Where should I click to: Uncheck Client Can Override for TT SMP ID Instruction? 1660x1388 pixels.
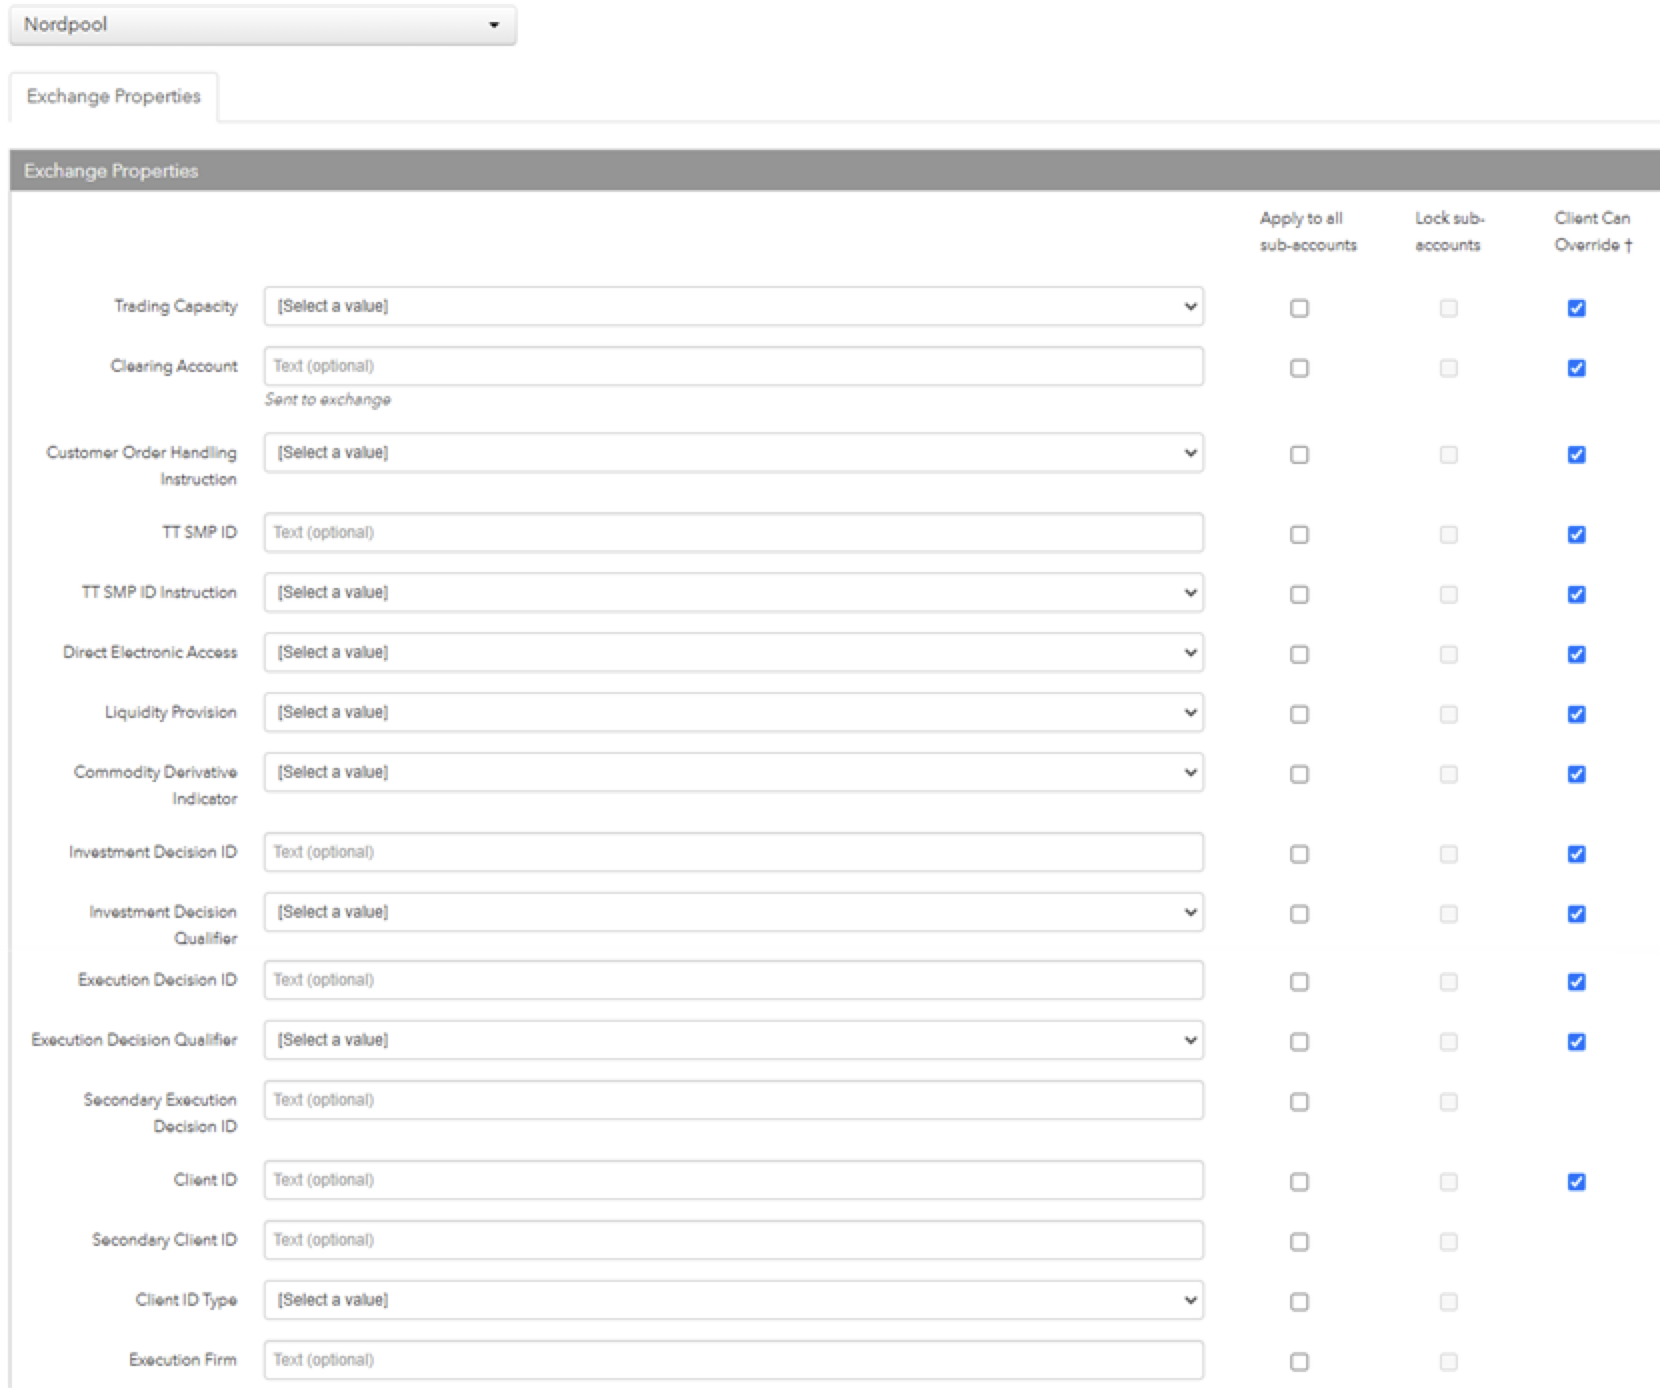[x=1577, y=594]
